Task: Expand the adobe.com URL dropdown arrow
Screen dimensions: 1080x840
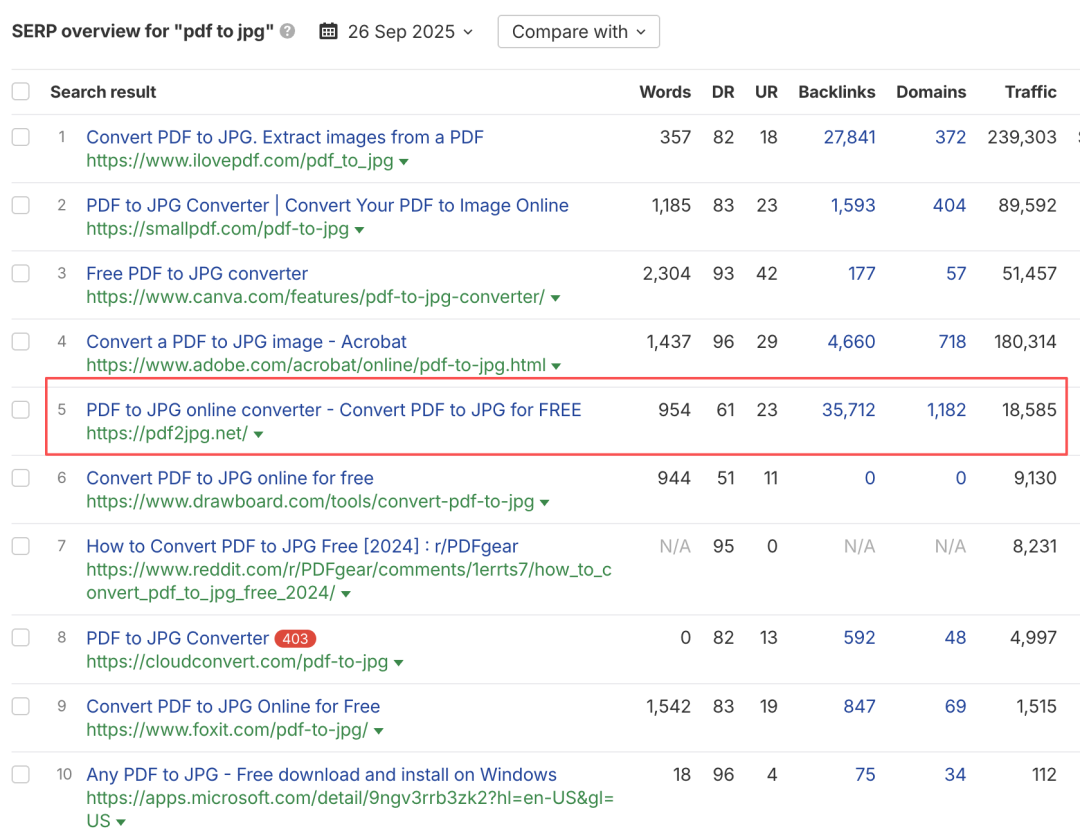Action: pos(556,366)
